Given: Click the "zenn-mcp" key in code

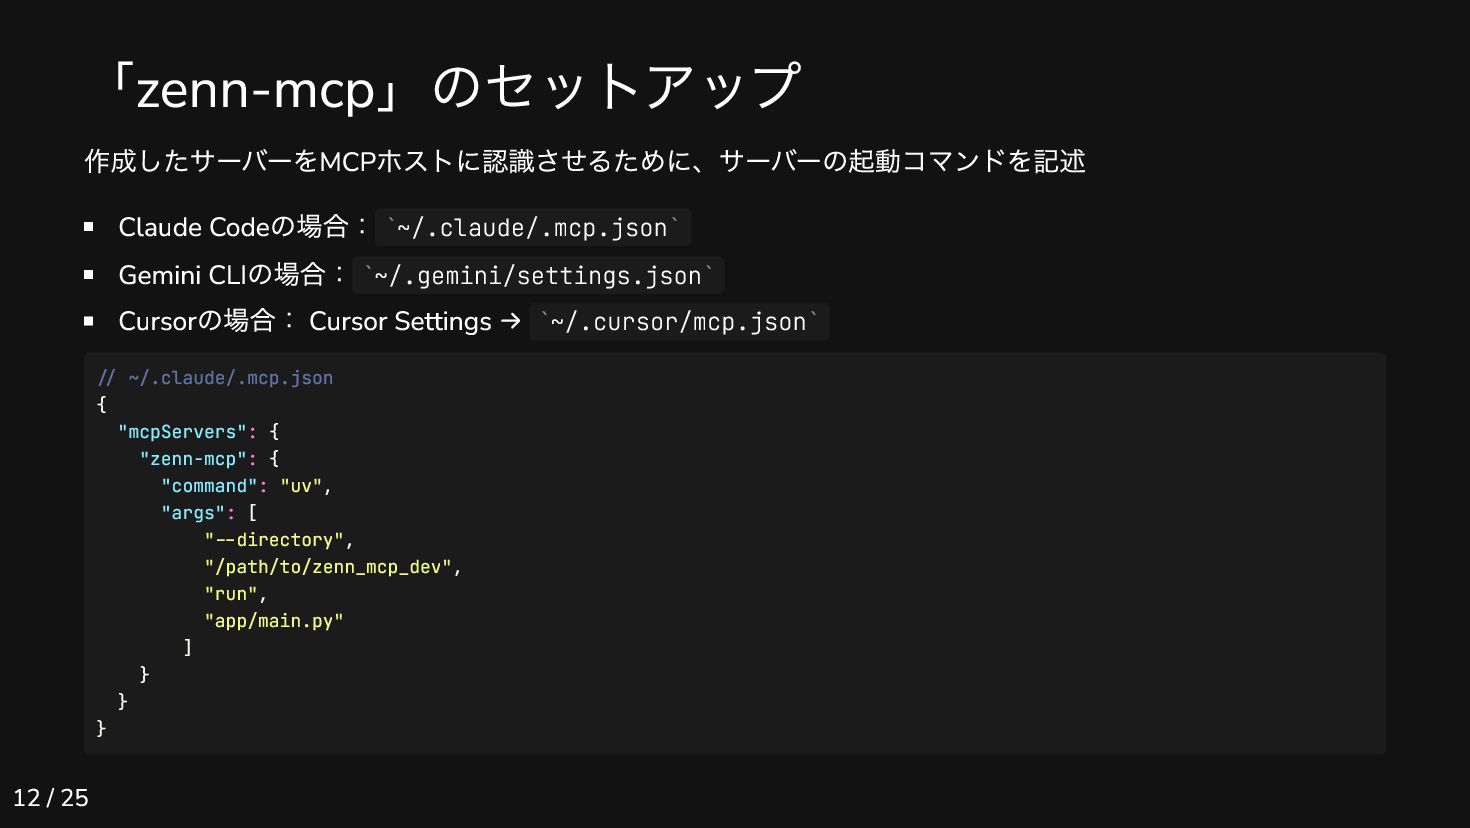Looking at the screenshot, I should click(x=193, y=459).
